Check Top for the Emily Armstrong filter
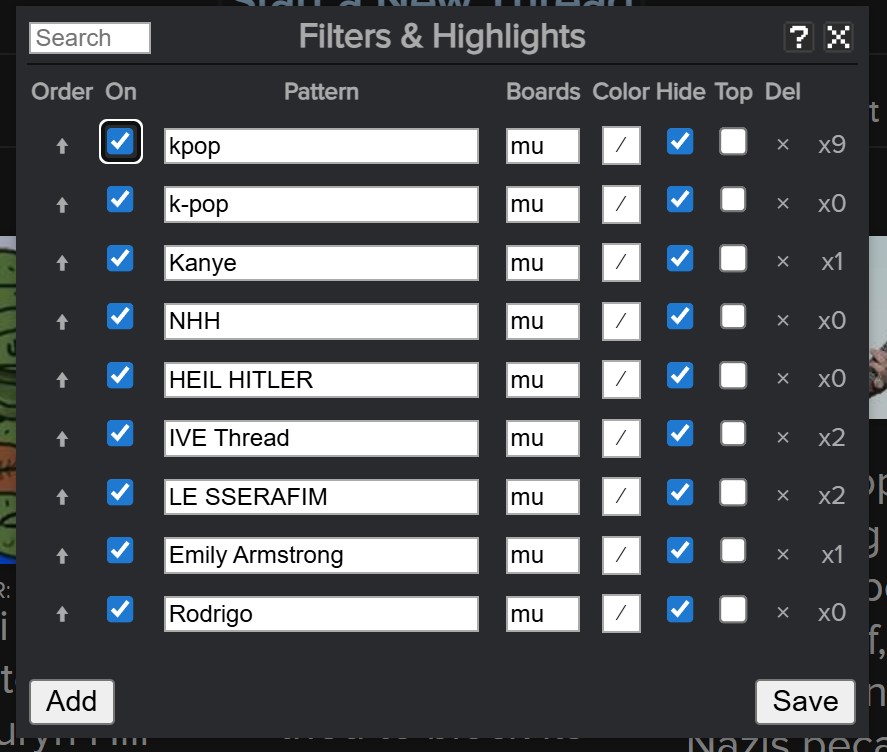887x752 pixels. pos(733,551)
